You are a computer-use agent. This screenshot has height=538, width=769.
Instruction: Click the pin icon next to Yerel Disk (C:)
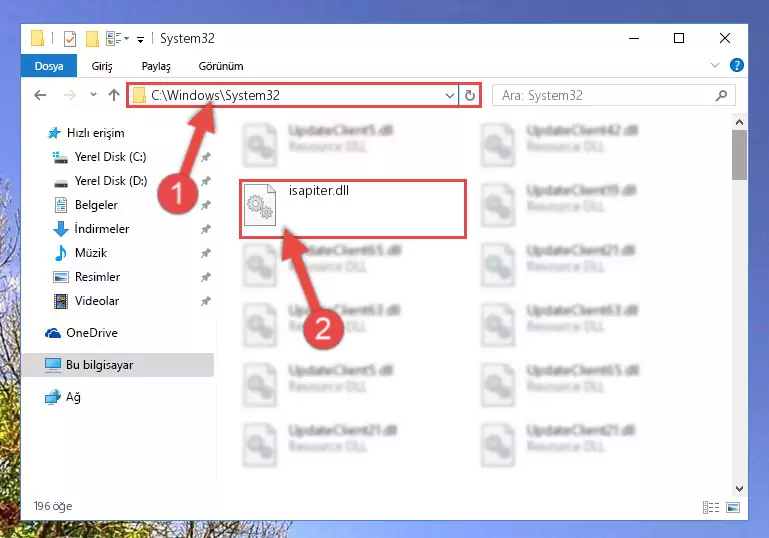[x=205, y=157]
